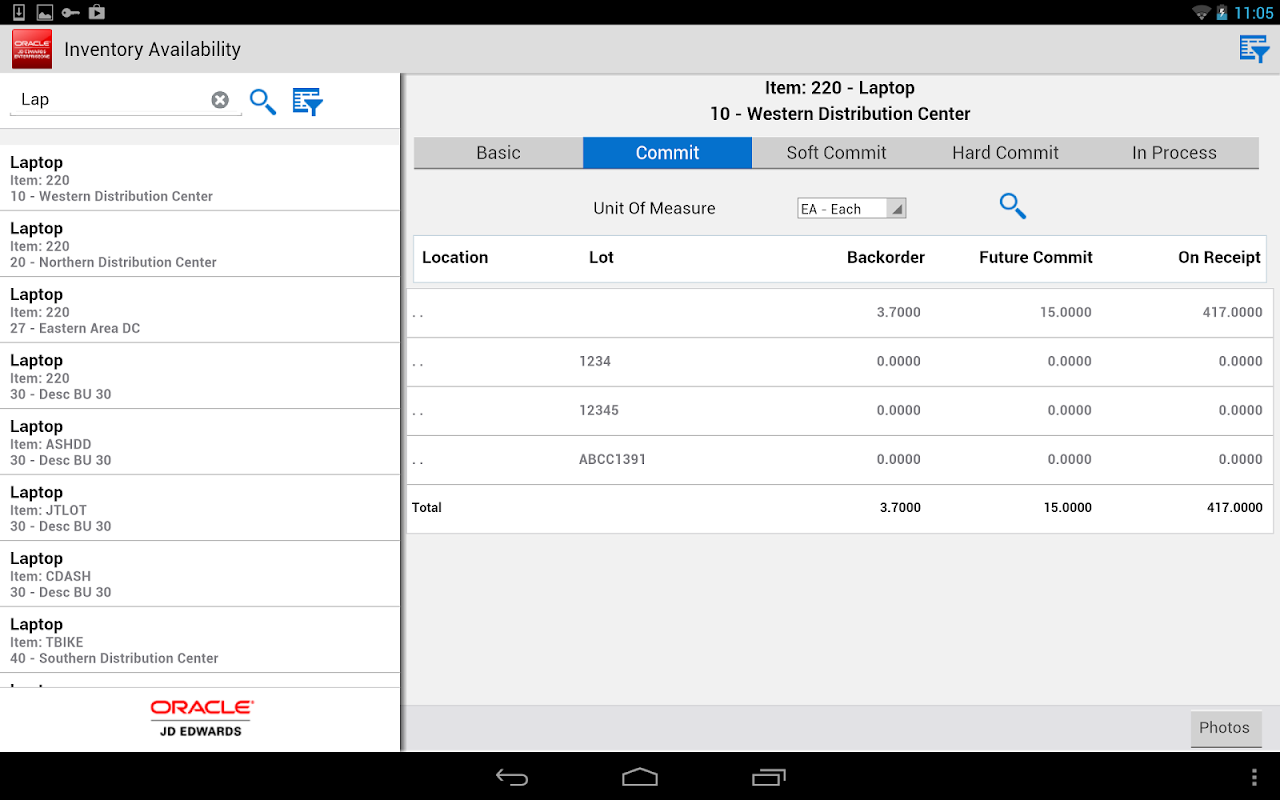Tap the Inventory Availability title

pos(153,49)
